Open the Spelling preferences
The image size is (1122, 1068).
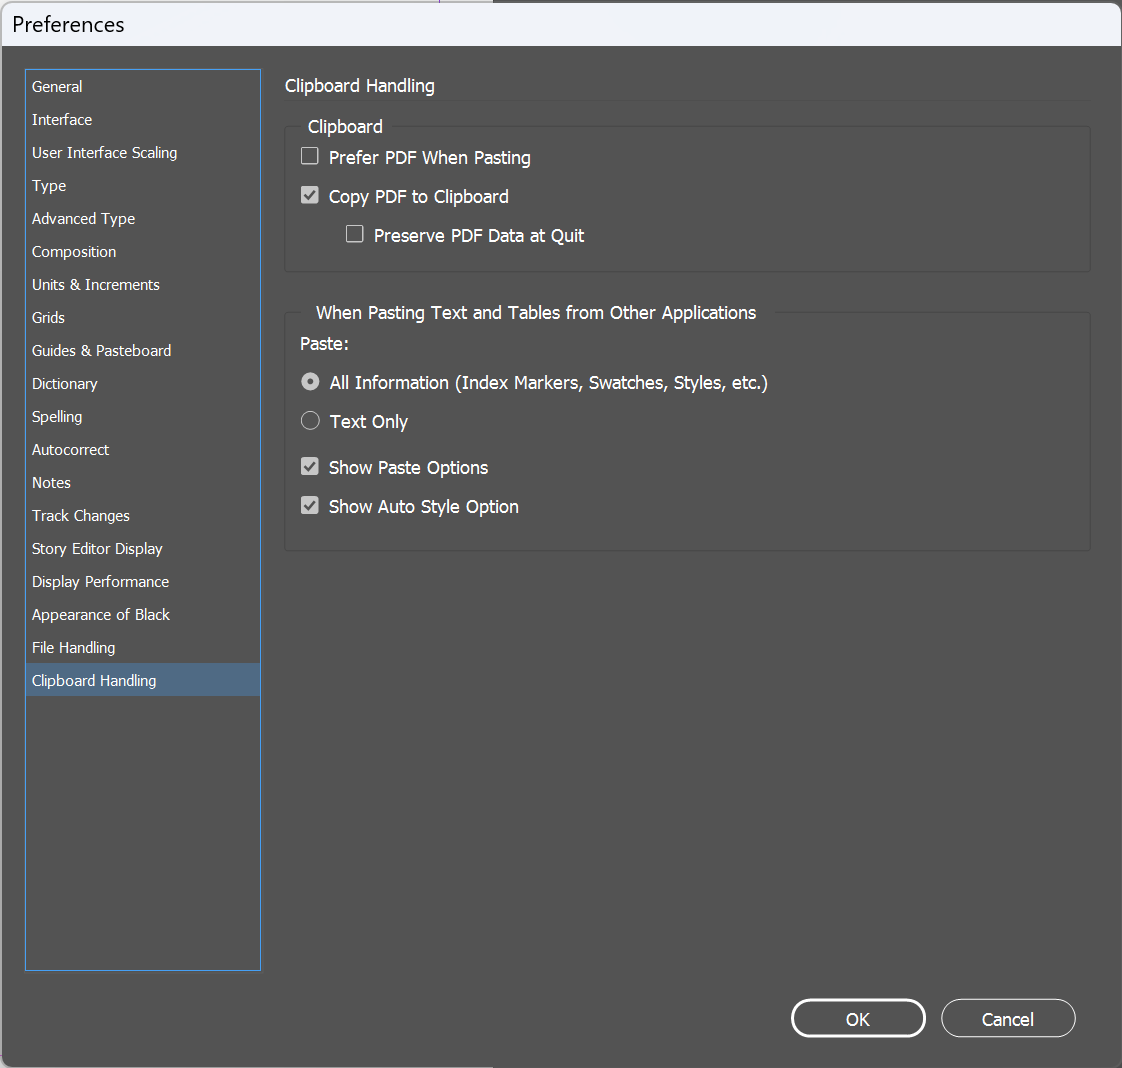coord(57,416)
